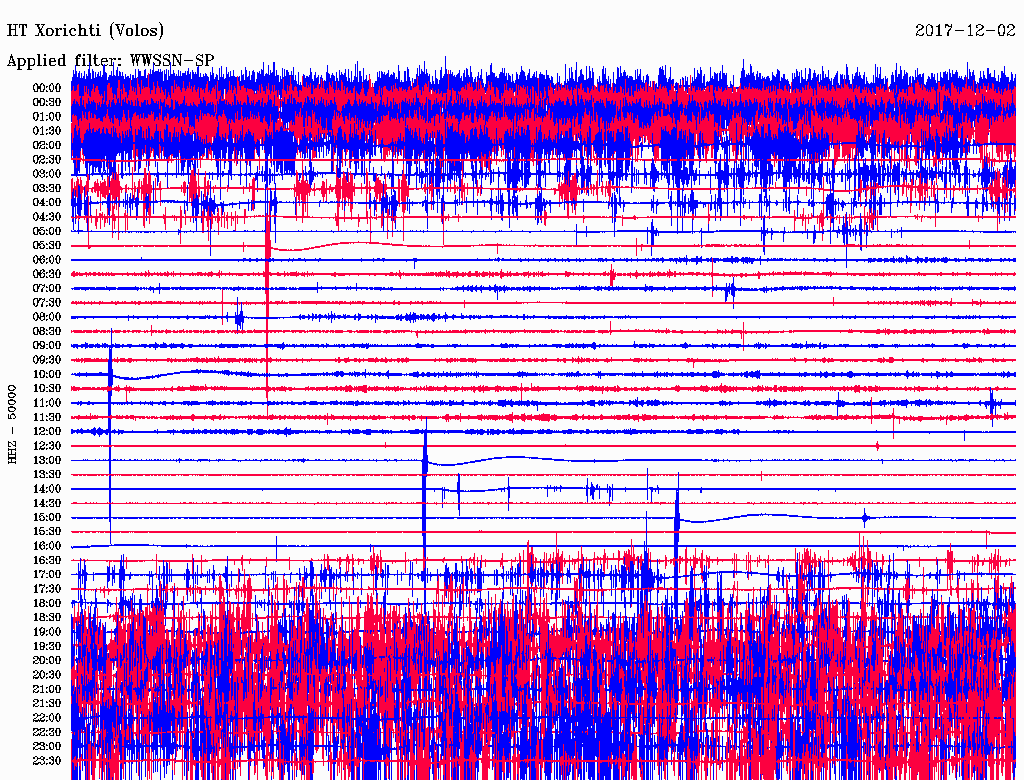Click the small blue burst on 08:00 trace
Image resolution: width=1024 pixels, height=780 pixels.
click(x=239, y=318)
